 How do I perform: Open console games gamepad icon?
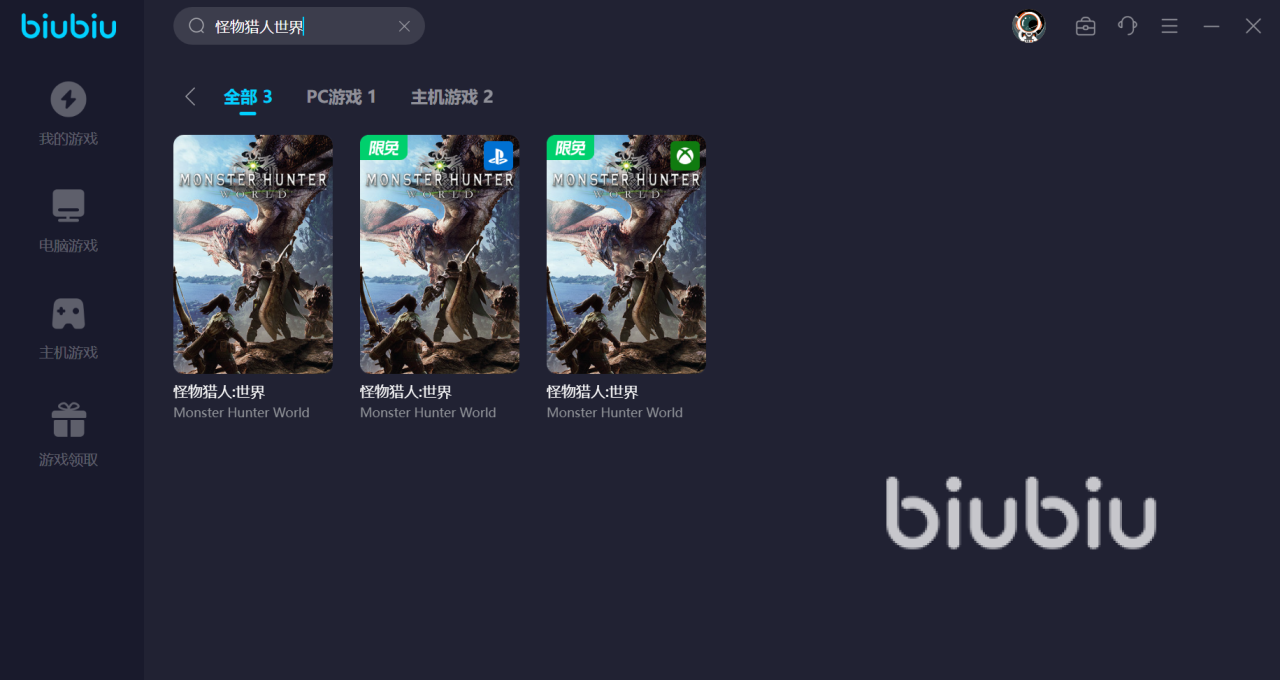(68, 313)
